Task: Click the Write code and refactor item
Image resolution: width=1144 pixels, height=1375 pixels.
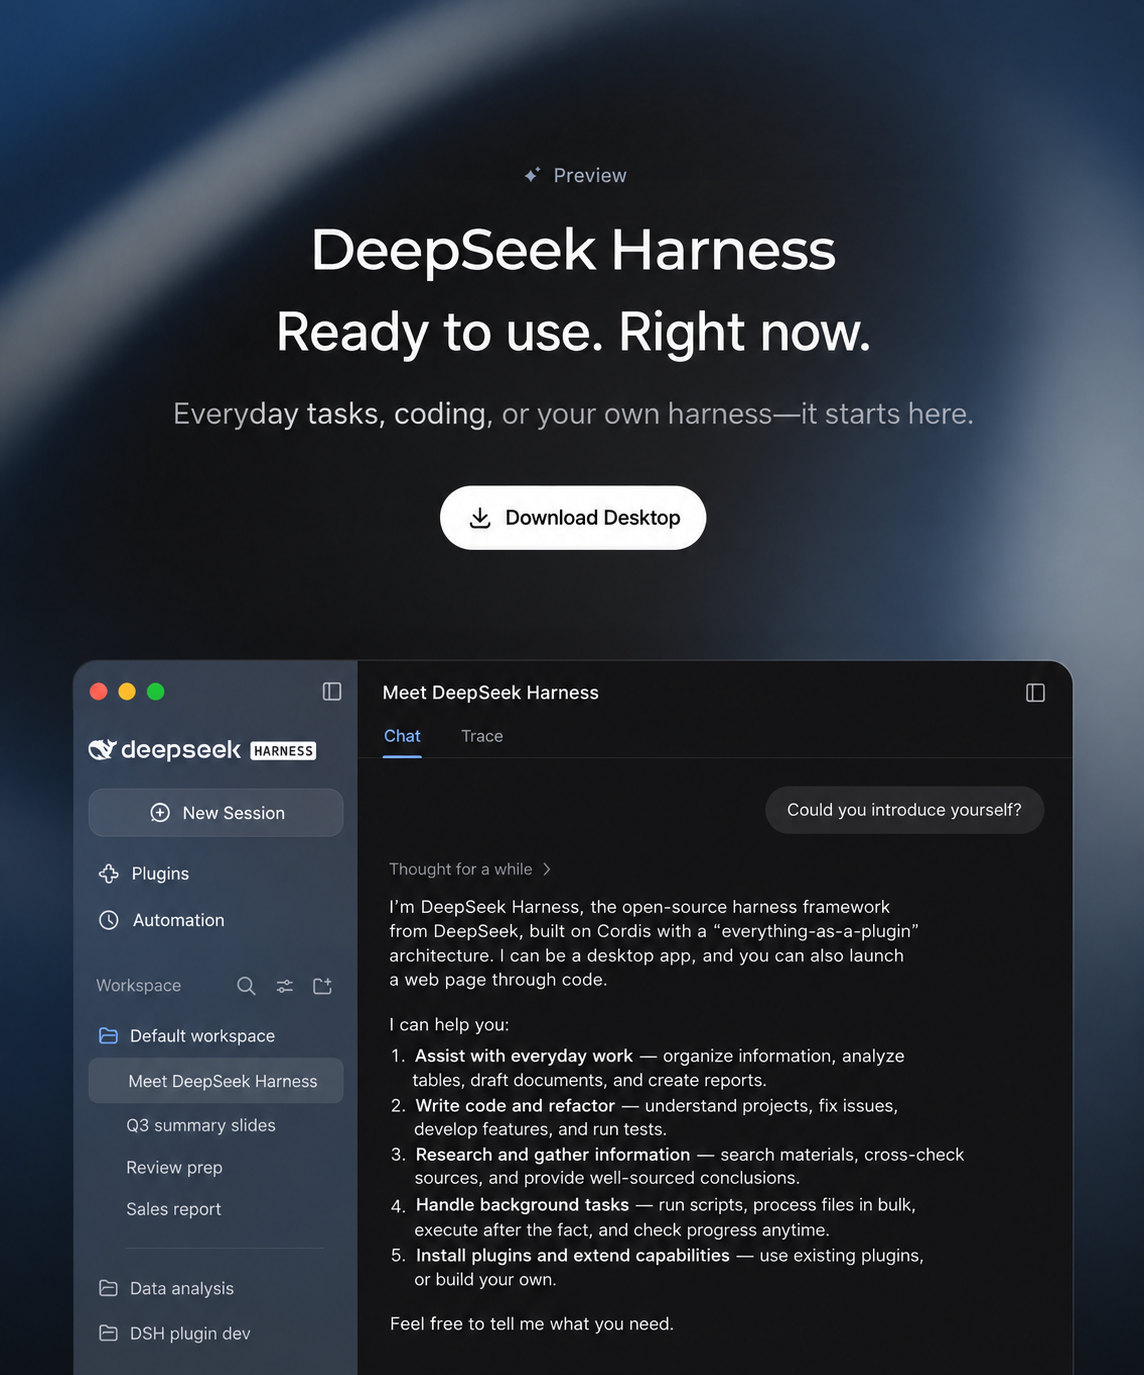Action: point(645,1117)
